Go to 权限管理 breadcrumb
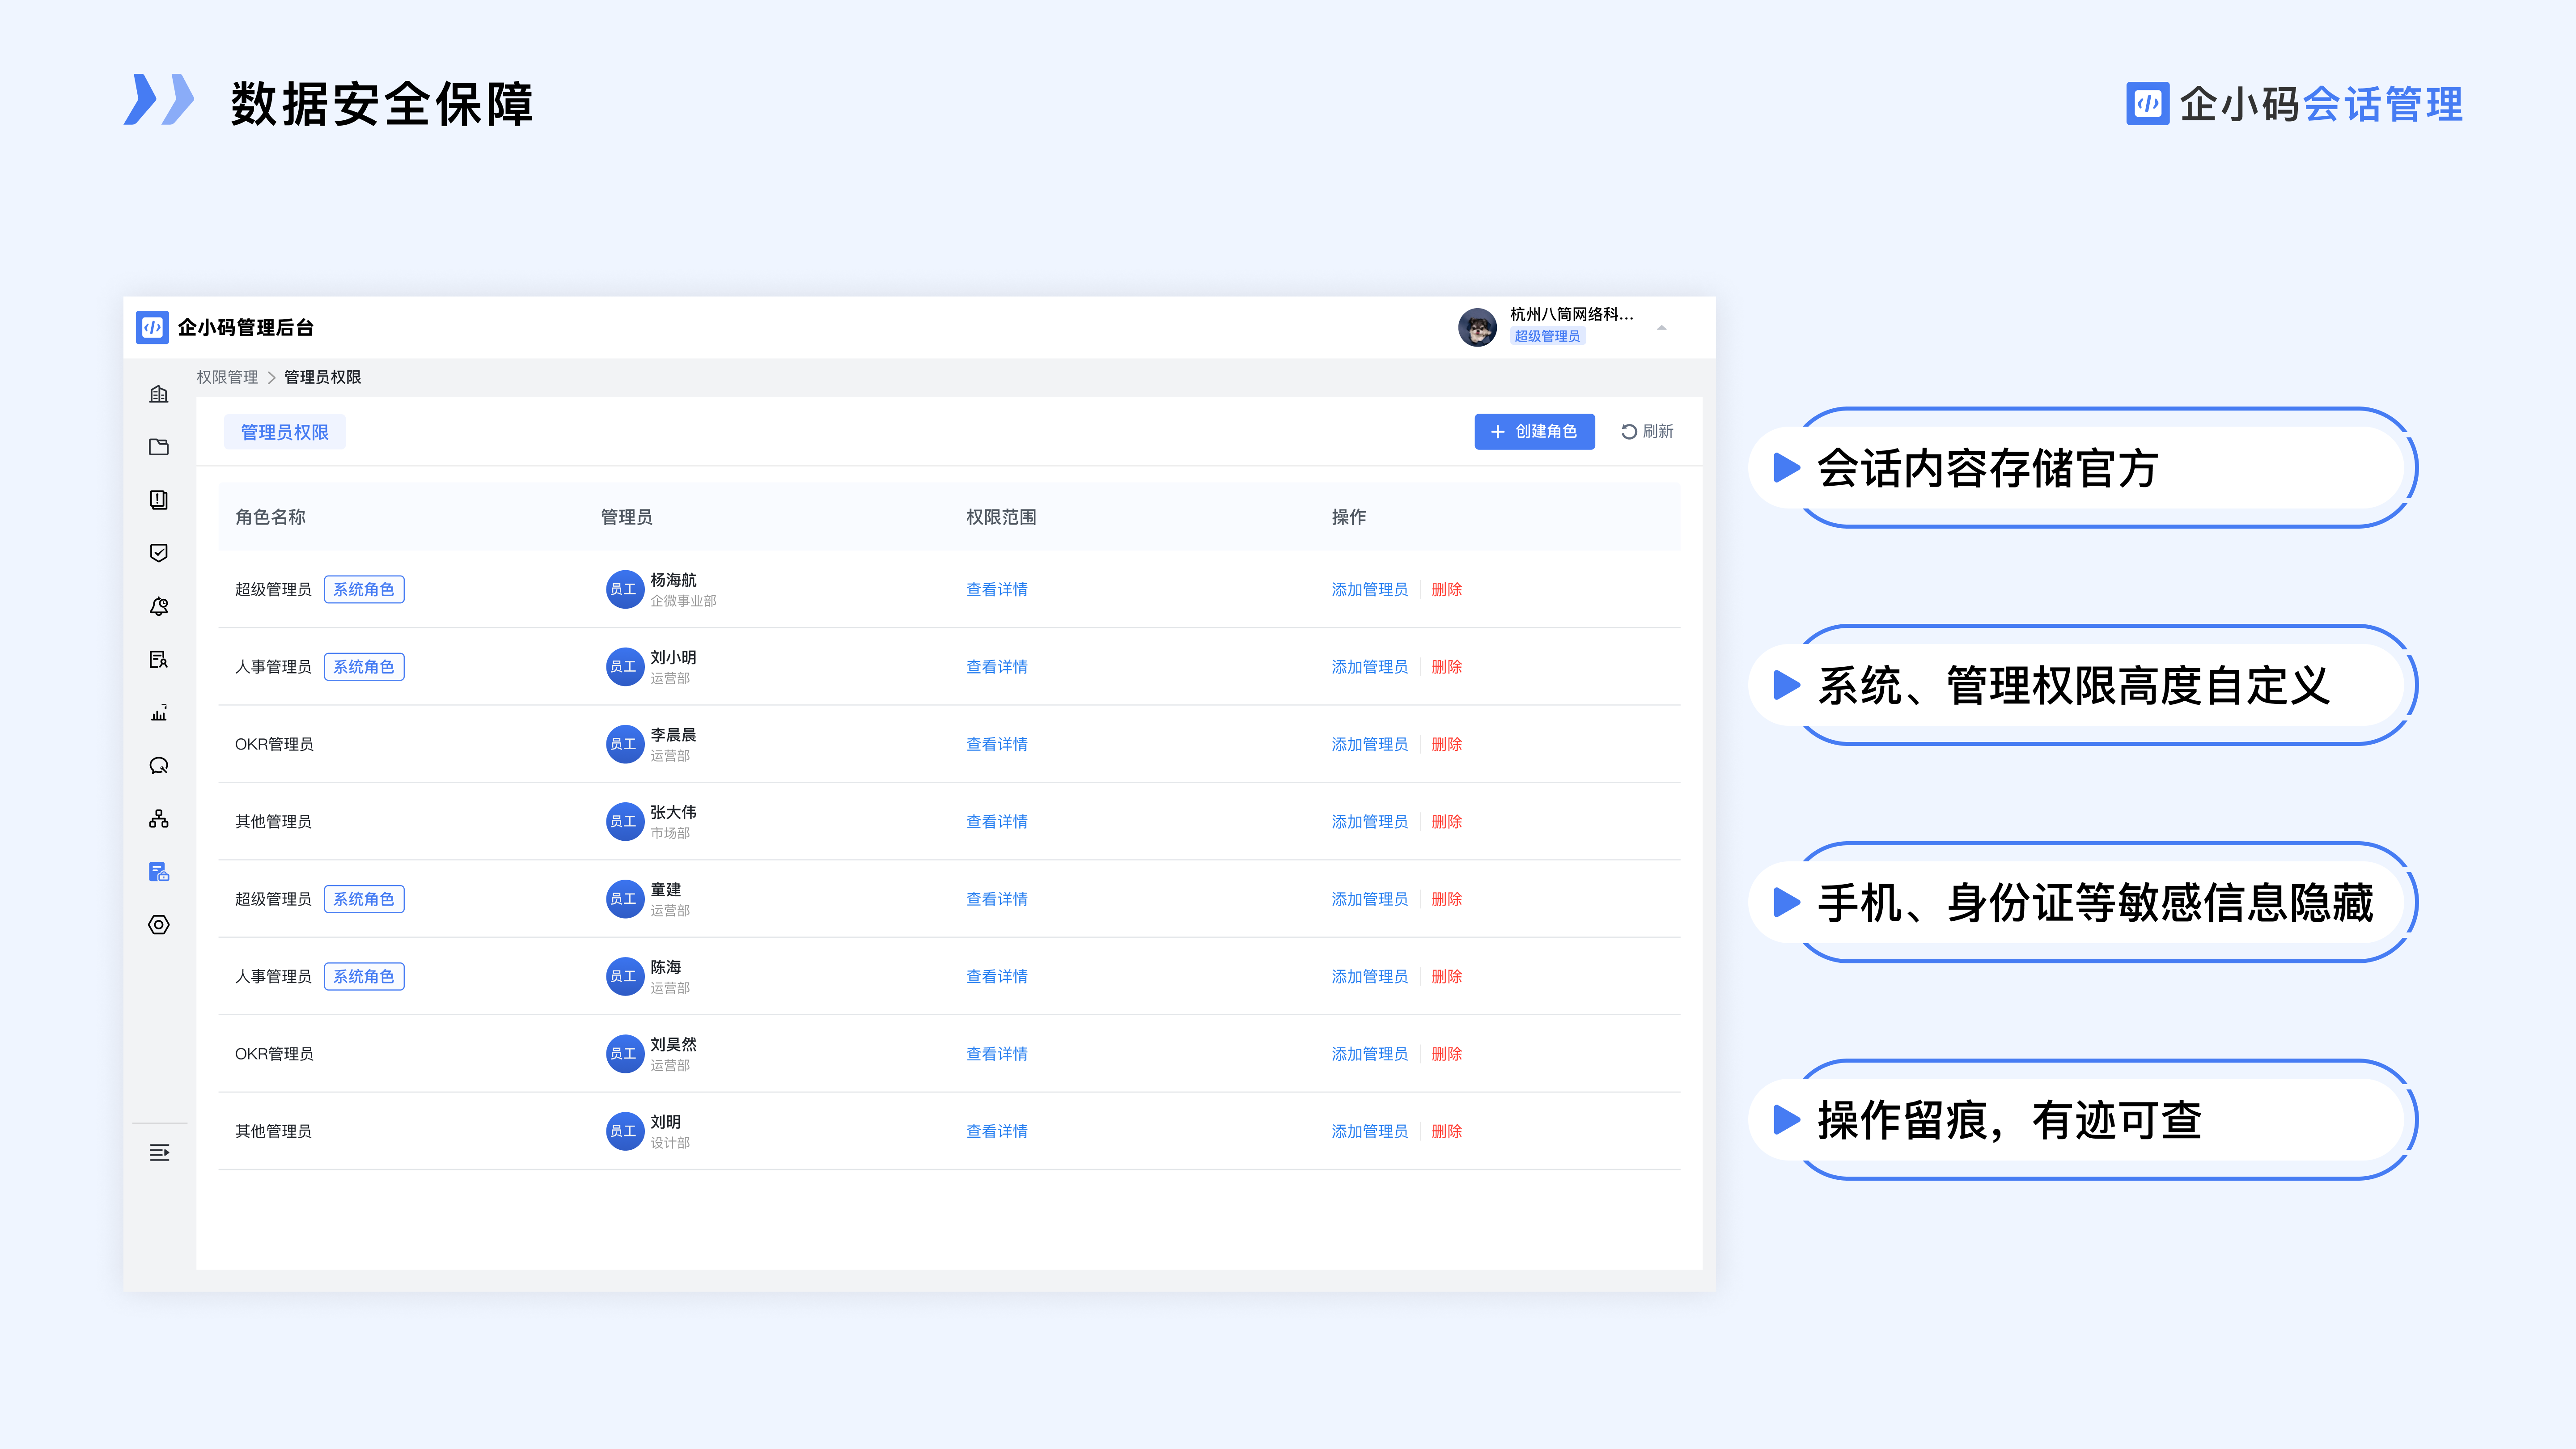The width and height of the screenshot is (2576, 1449). (227, 377)
